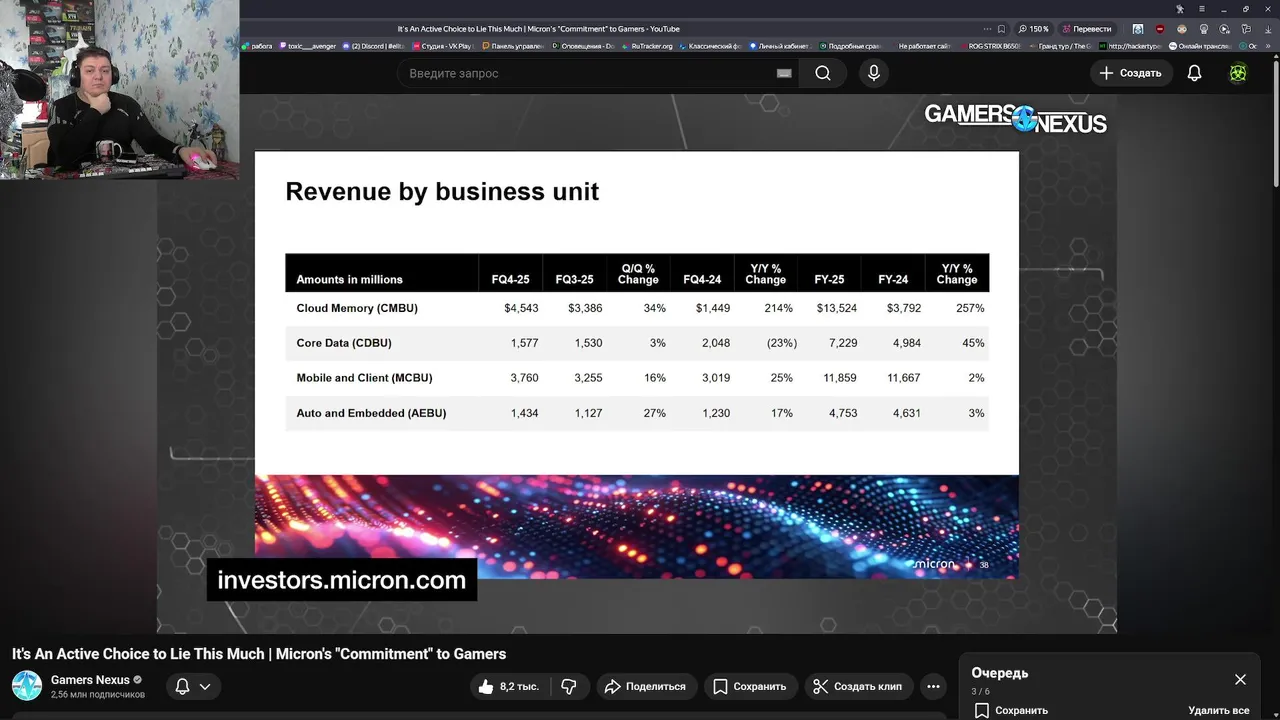Click the page scrollbar thumb on the right
The height and width of the screenshot is (720, 1280).
(x=1275, y=122)
